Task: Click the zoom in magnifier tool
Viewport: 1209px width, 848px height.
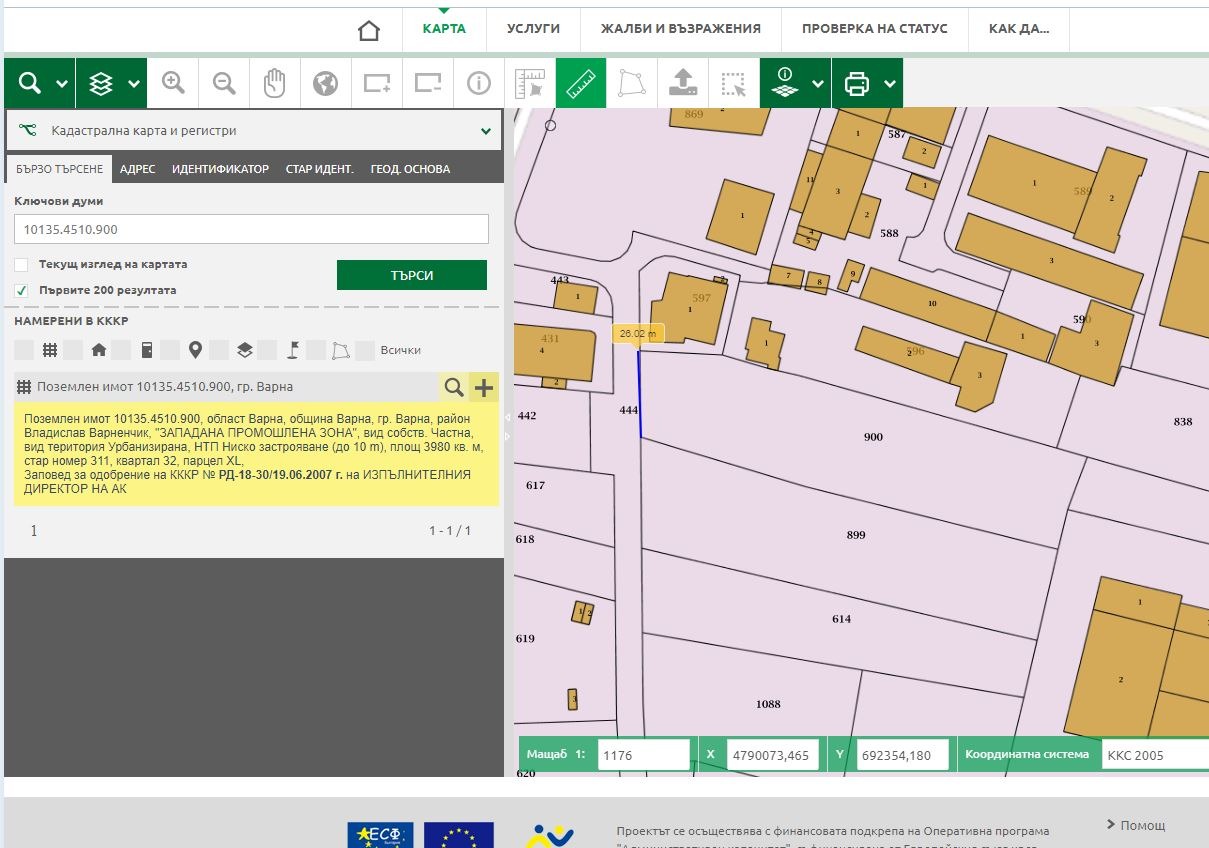Action: [x=174, y=83]
